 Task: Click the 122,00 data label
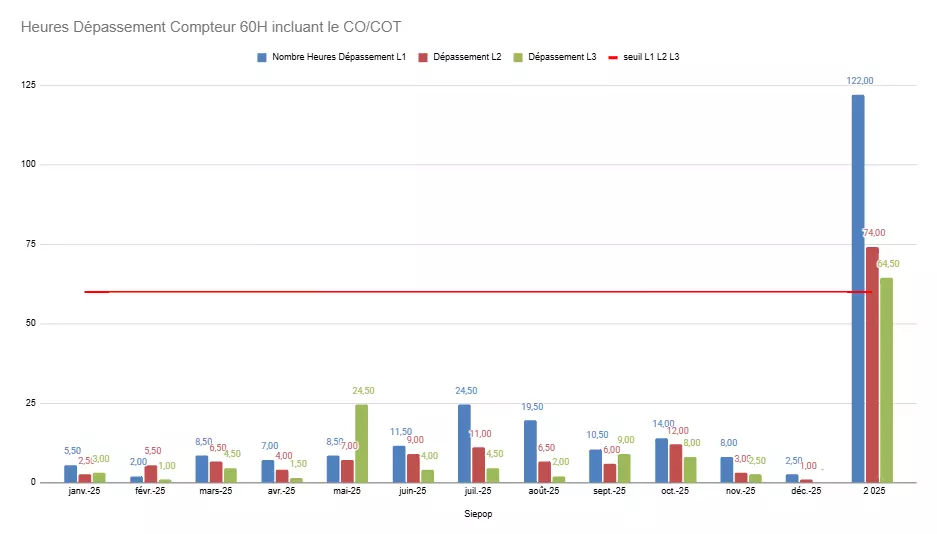coord(859,81)
